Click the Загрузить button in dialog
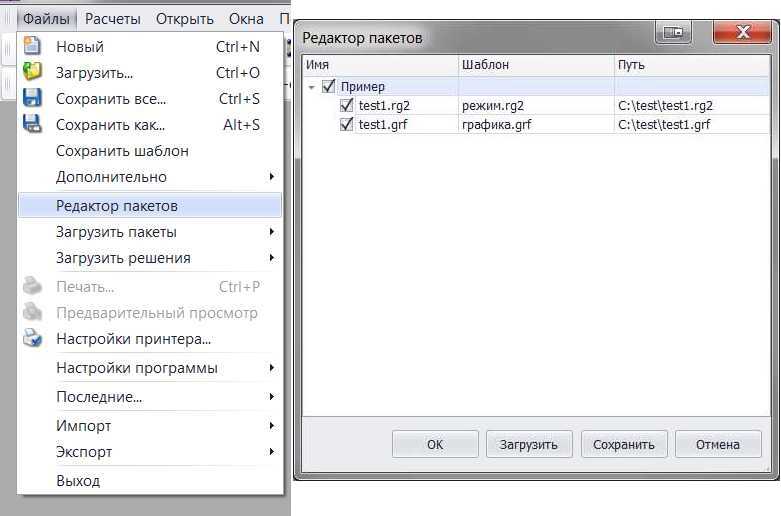The height and width of the screenshot is (516, 781). click(529, 444)
